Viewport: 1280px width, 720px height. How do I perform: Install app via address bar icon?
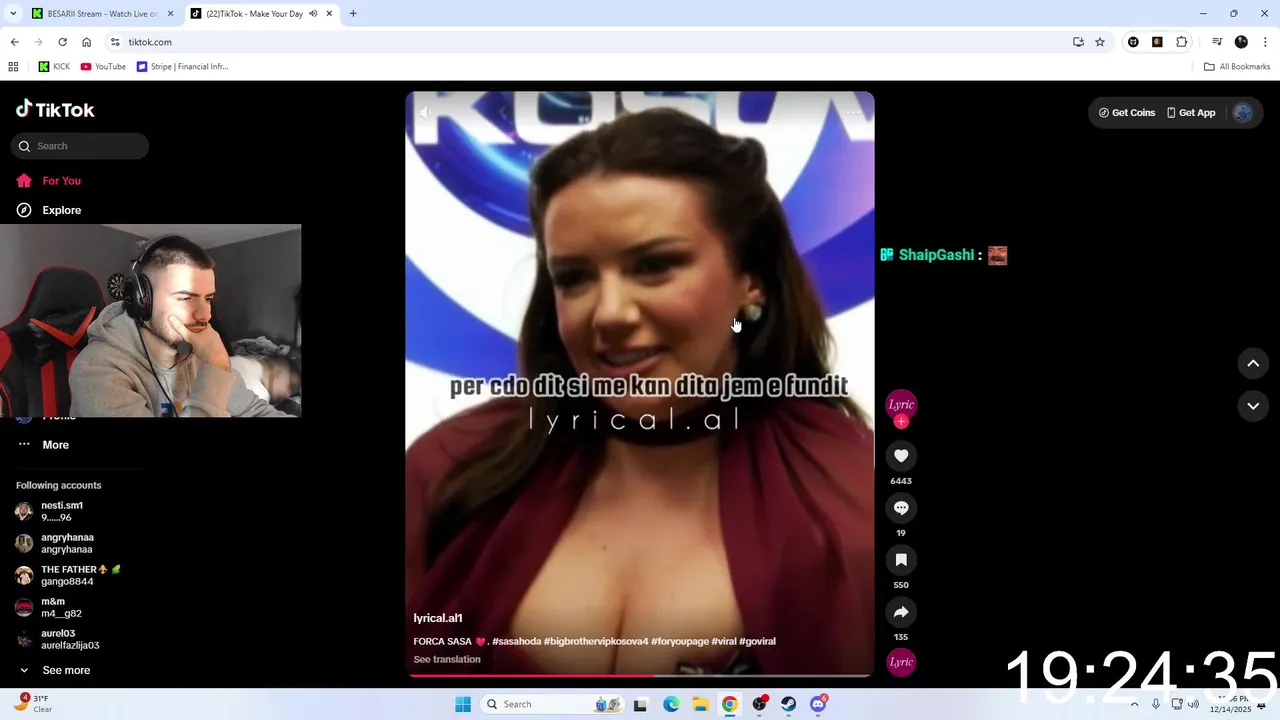(x=1078, y=42)
